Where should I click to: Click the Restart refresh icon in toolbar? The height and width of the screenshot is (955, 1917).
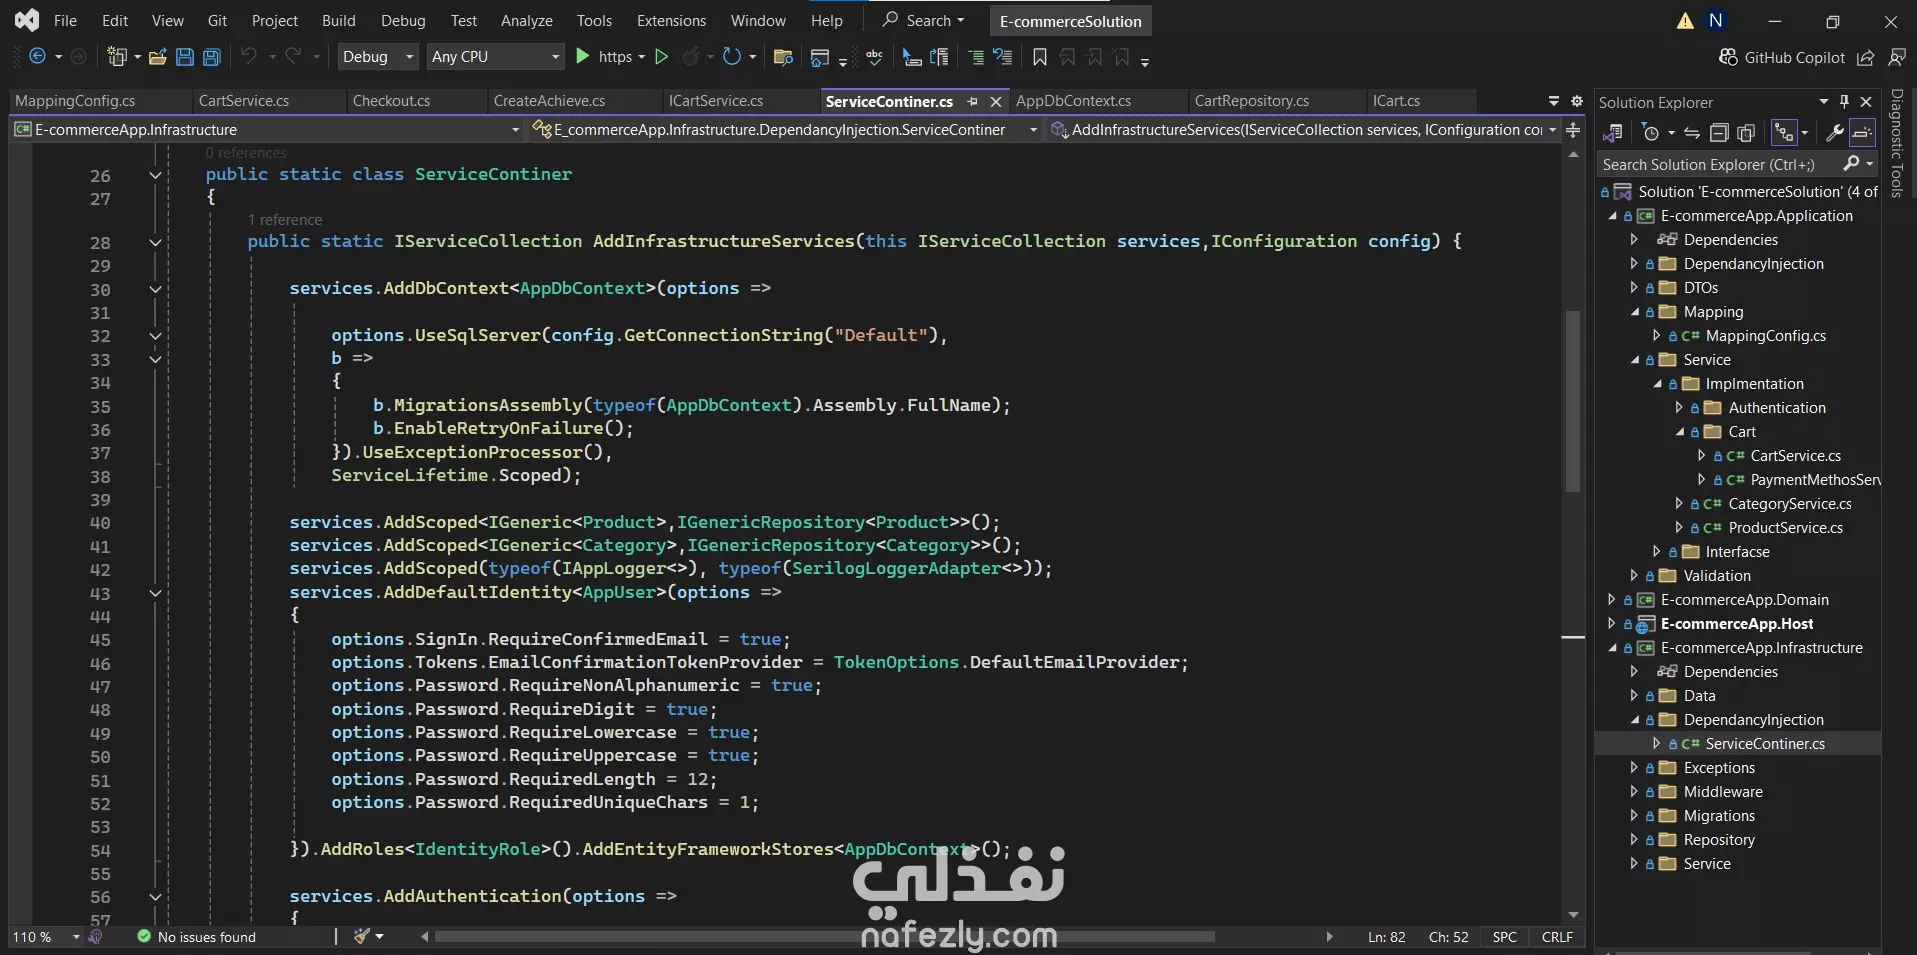pyautogui.click(x=732, y=57)
